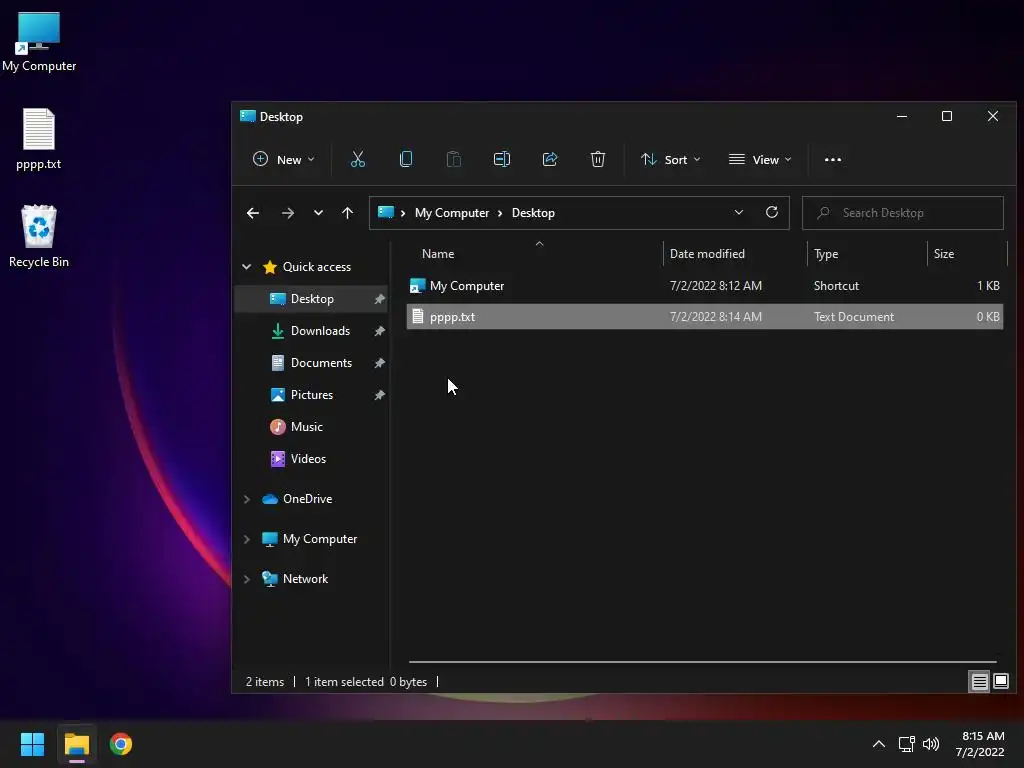Click the Cut scissors icon in toolbar
Image resolution: width=1024 pixels, height=768 pixels.
pyautogui.click(x=358, y=159)
